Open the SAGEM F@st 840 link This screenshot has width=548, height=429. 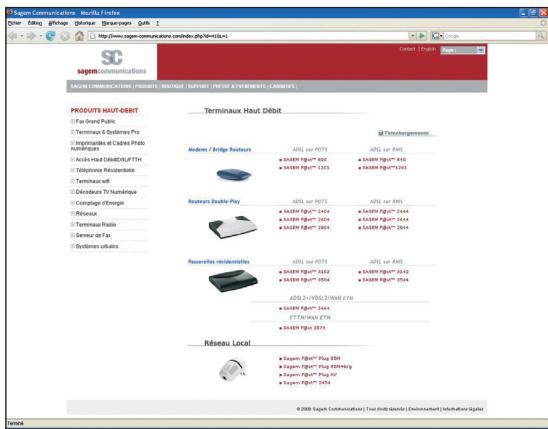[384, 160]
